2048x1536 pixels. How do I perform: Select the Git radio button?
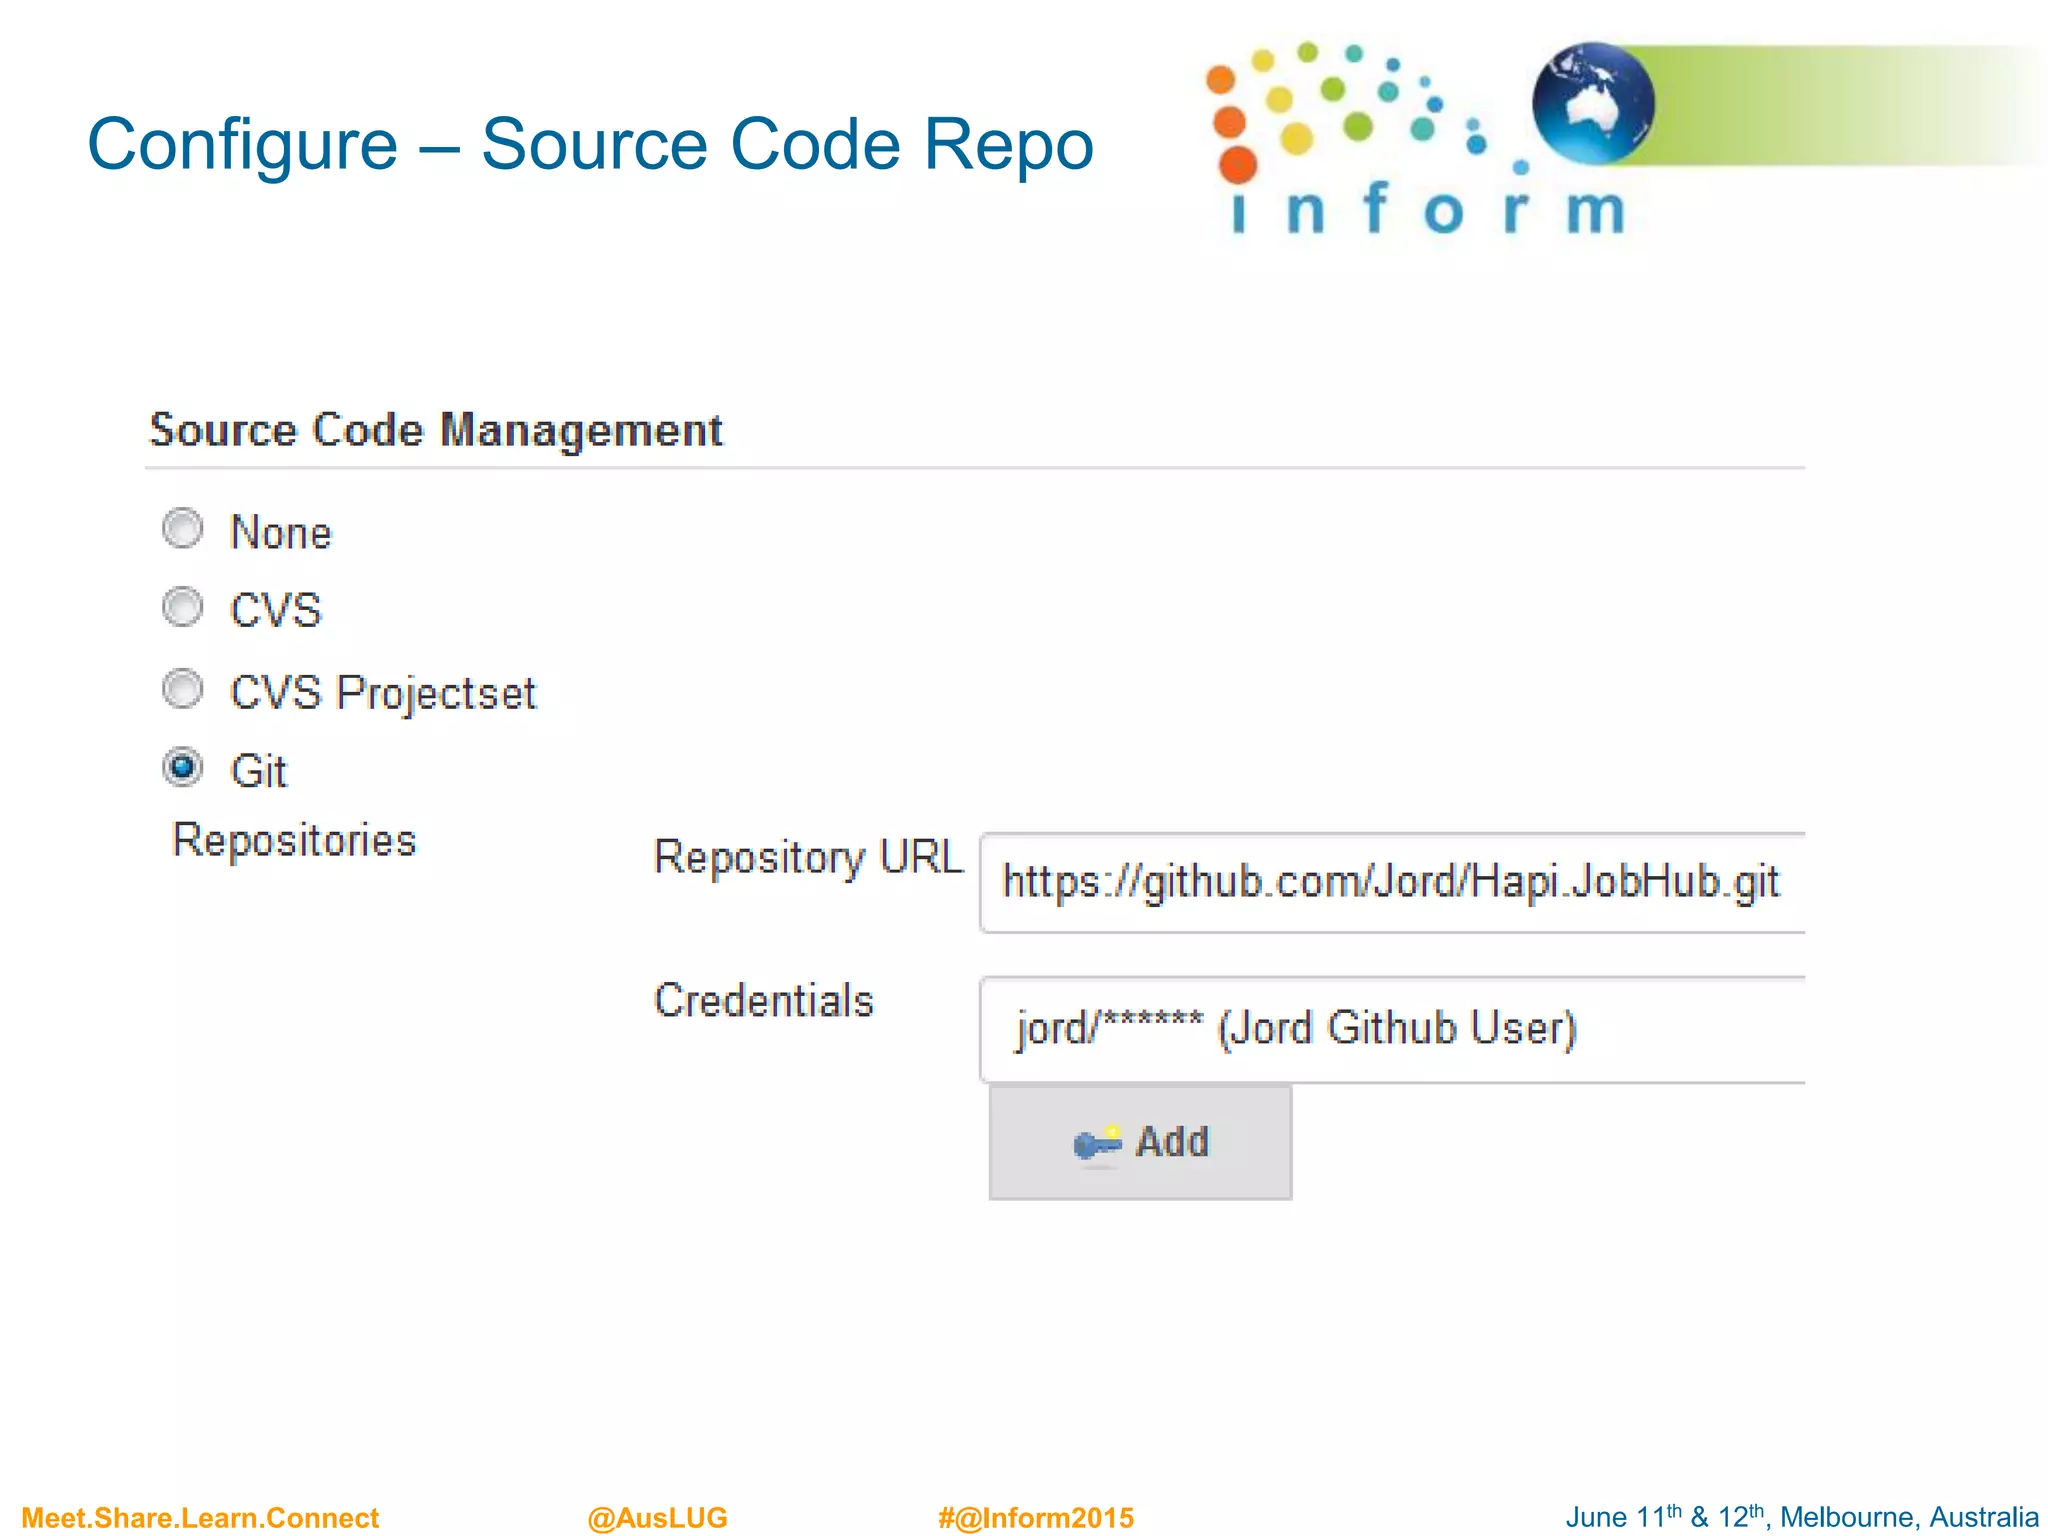tap(183, 768)
